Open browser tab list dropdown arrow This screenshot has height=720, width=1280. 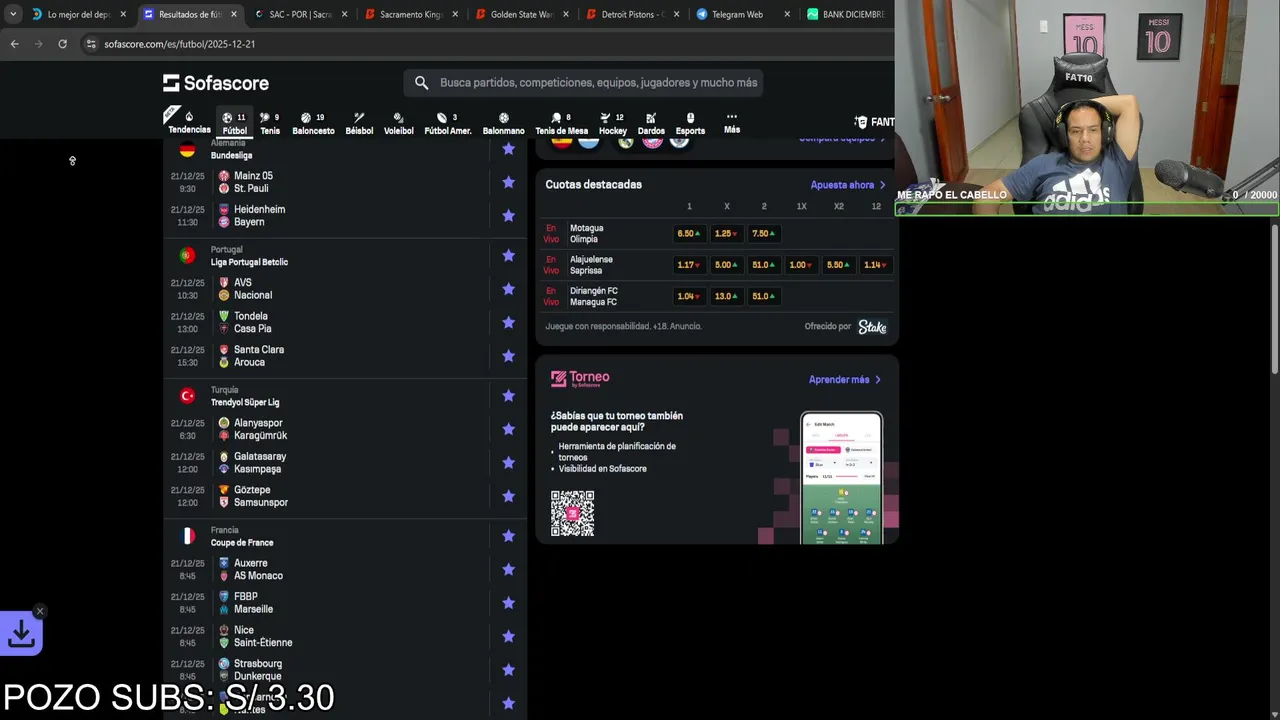[14, 14]
